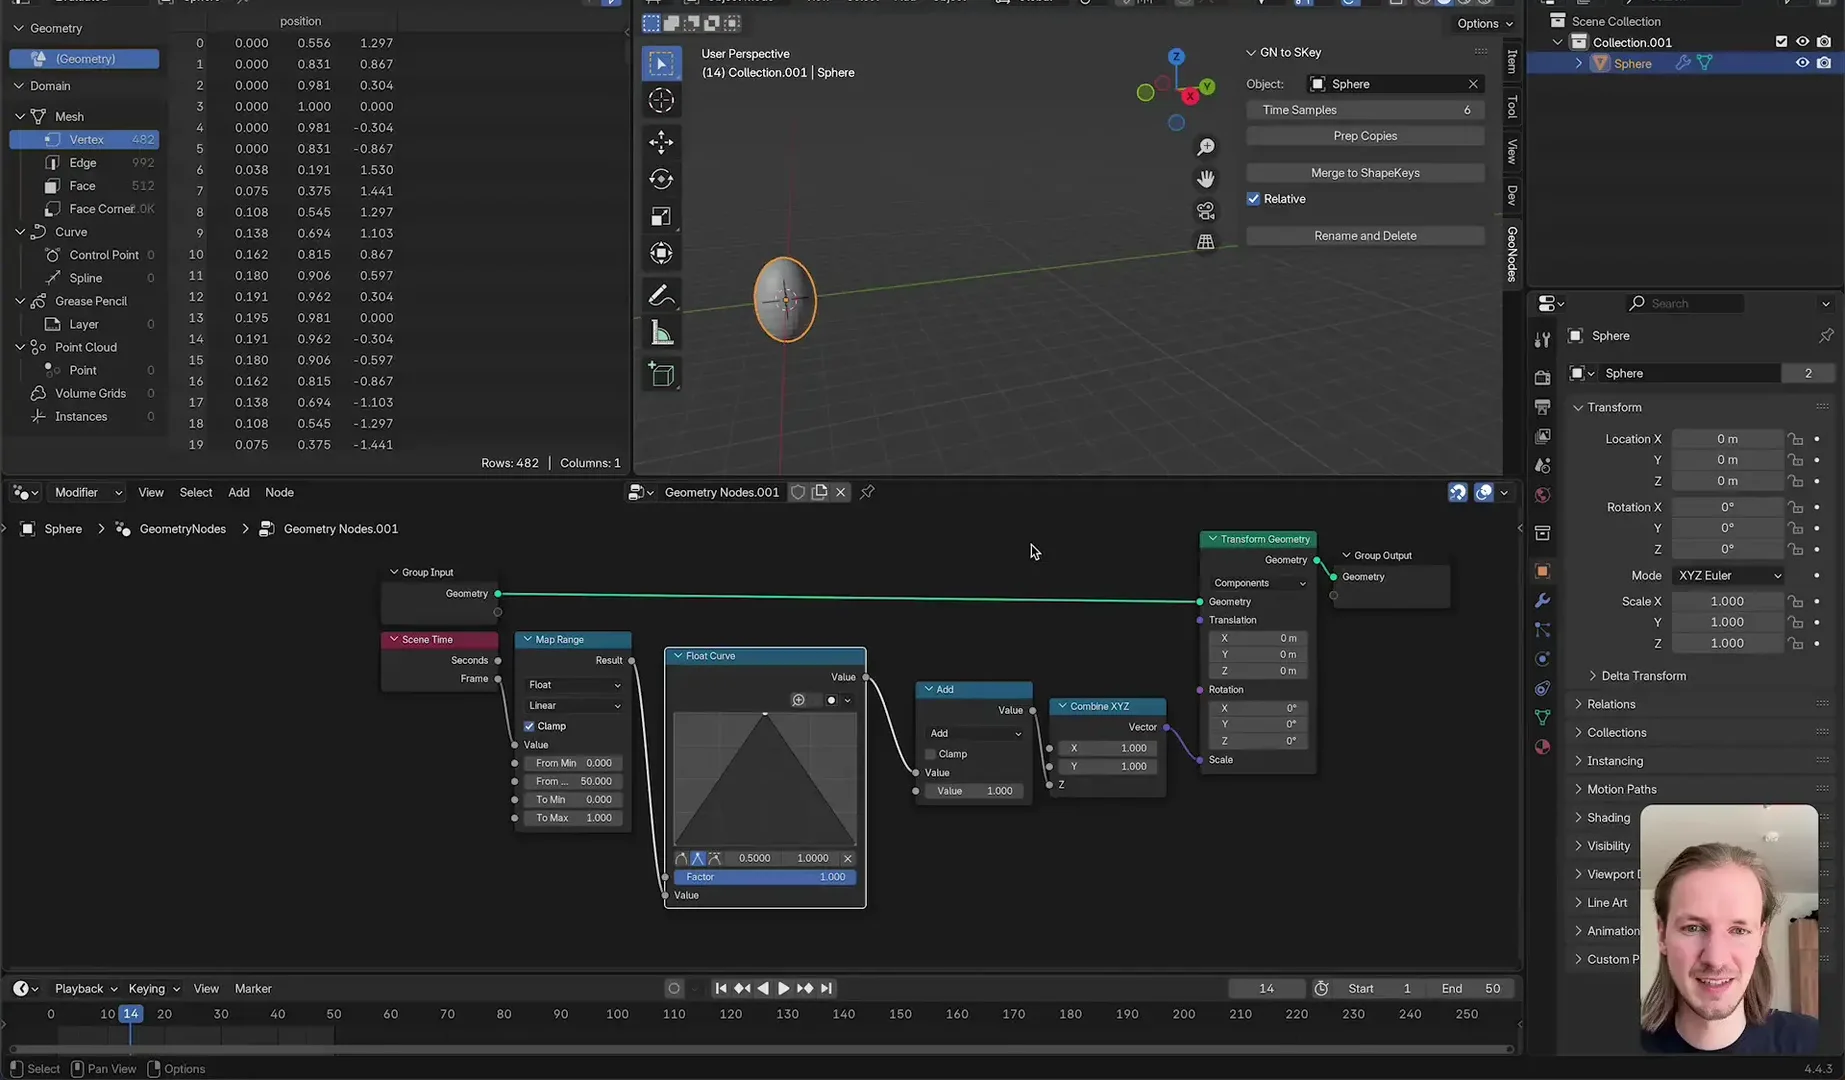Select the Add Cube tool

click(661, 374)
